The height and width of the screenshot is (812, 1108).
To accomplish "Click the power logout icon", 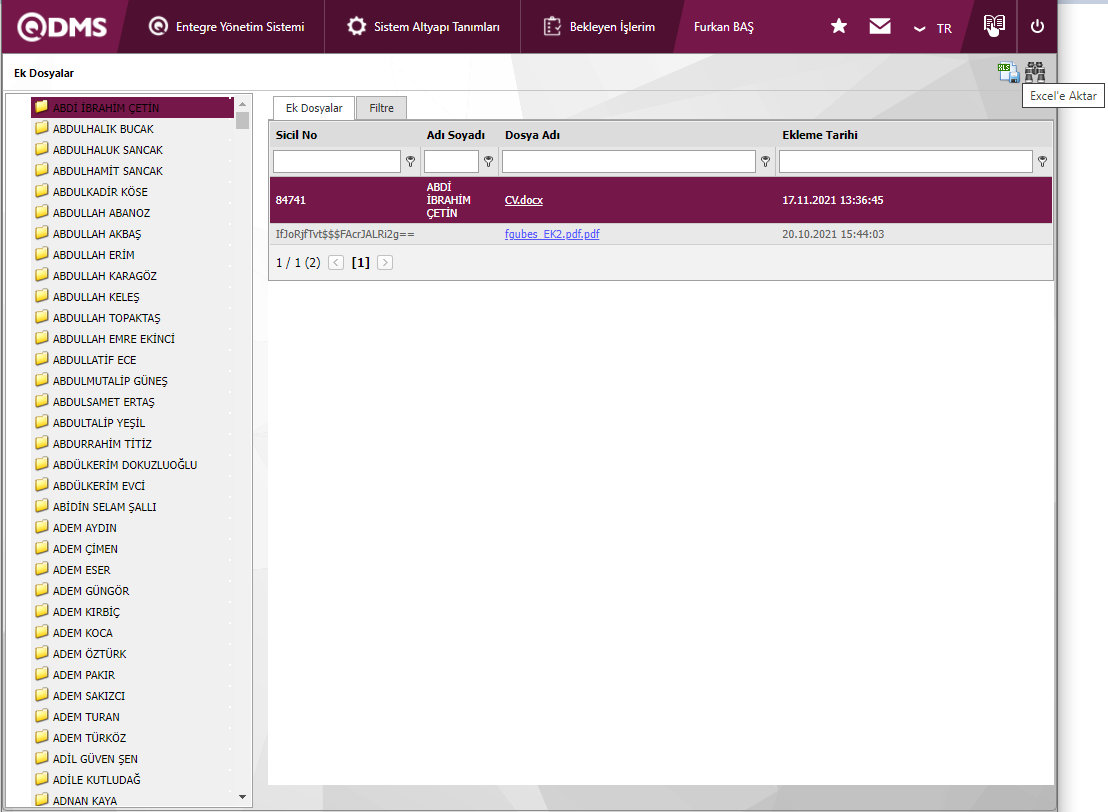I will click(x=1037, y=27).
